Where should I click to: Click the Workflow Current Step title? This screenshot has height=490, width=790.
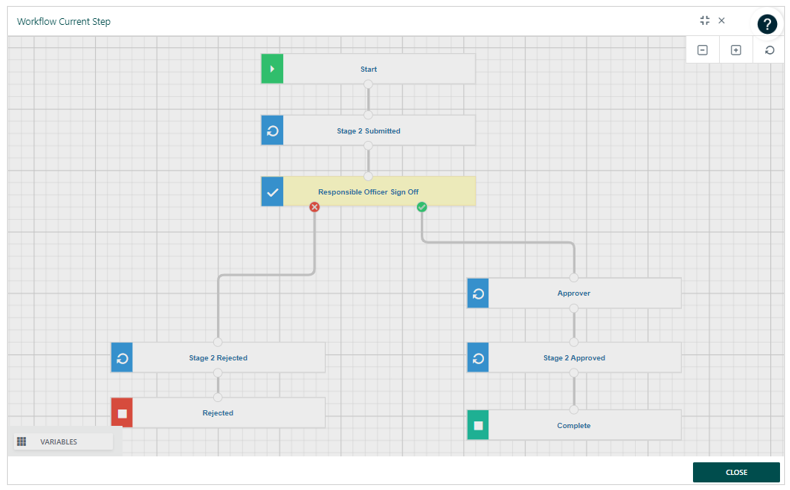coord(63,21)
